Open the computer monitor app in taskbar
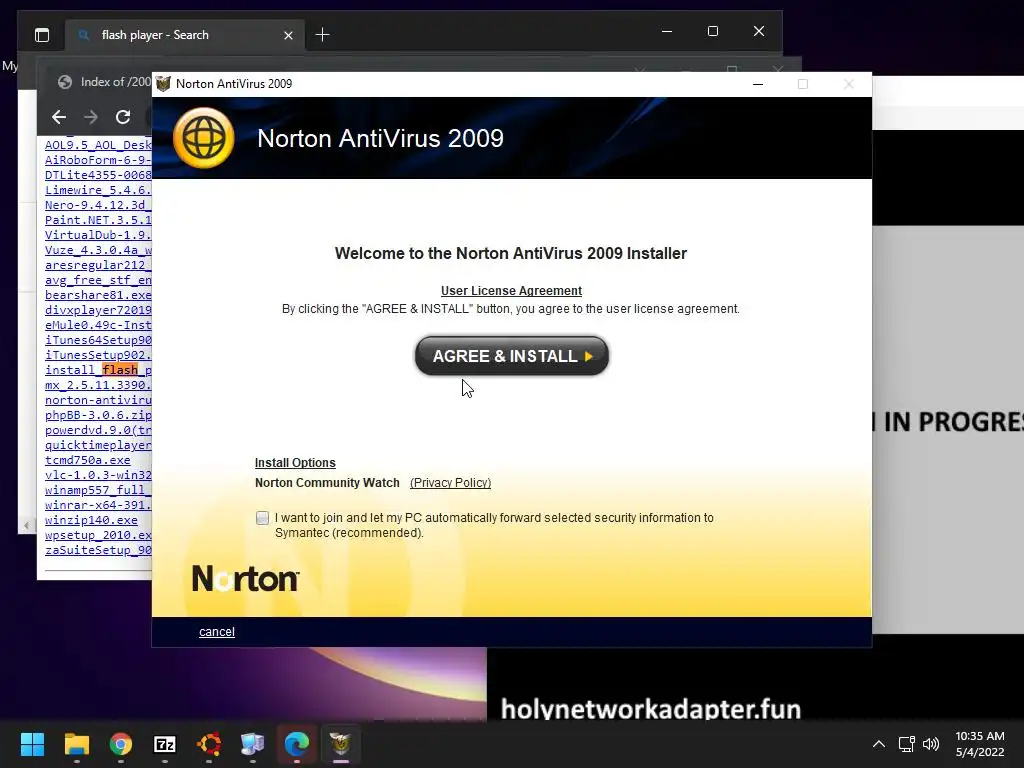This screenshot has width=1024, height=768. point(253,744)
